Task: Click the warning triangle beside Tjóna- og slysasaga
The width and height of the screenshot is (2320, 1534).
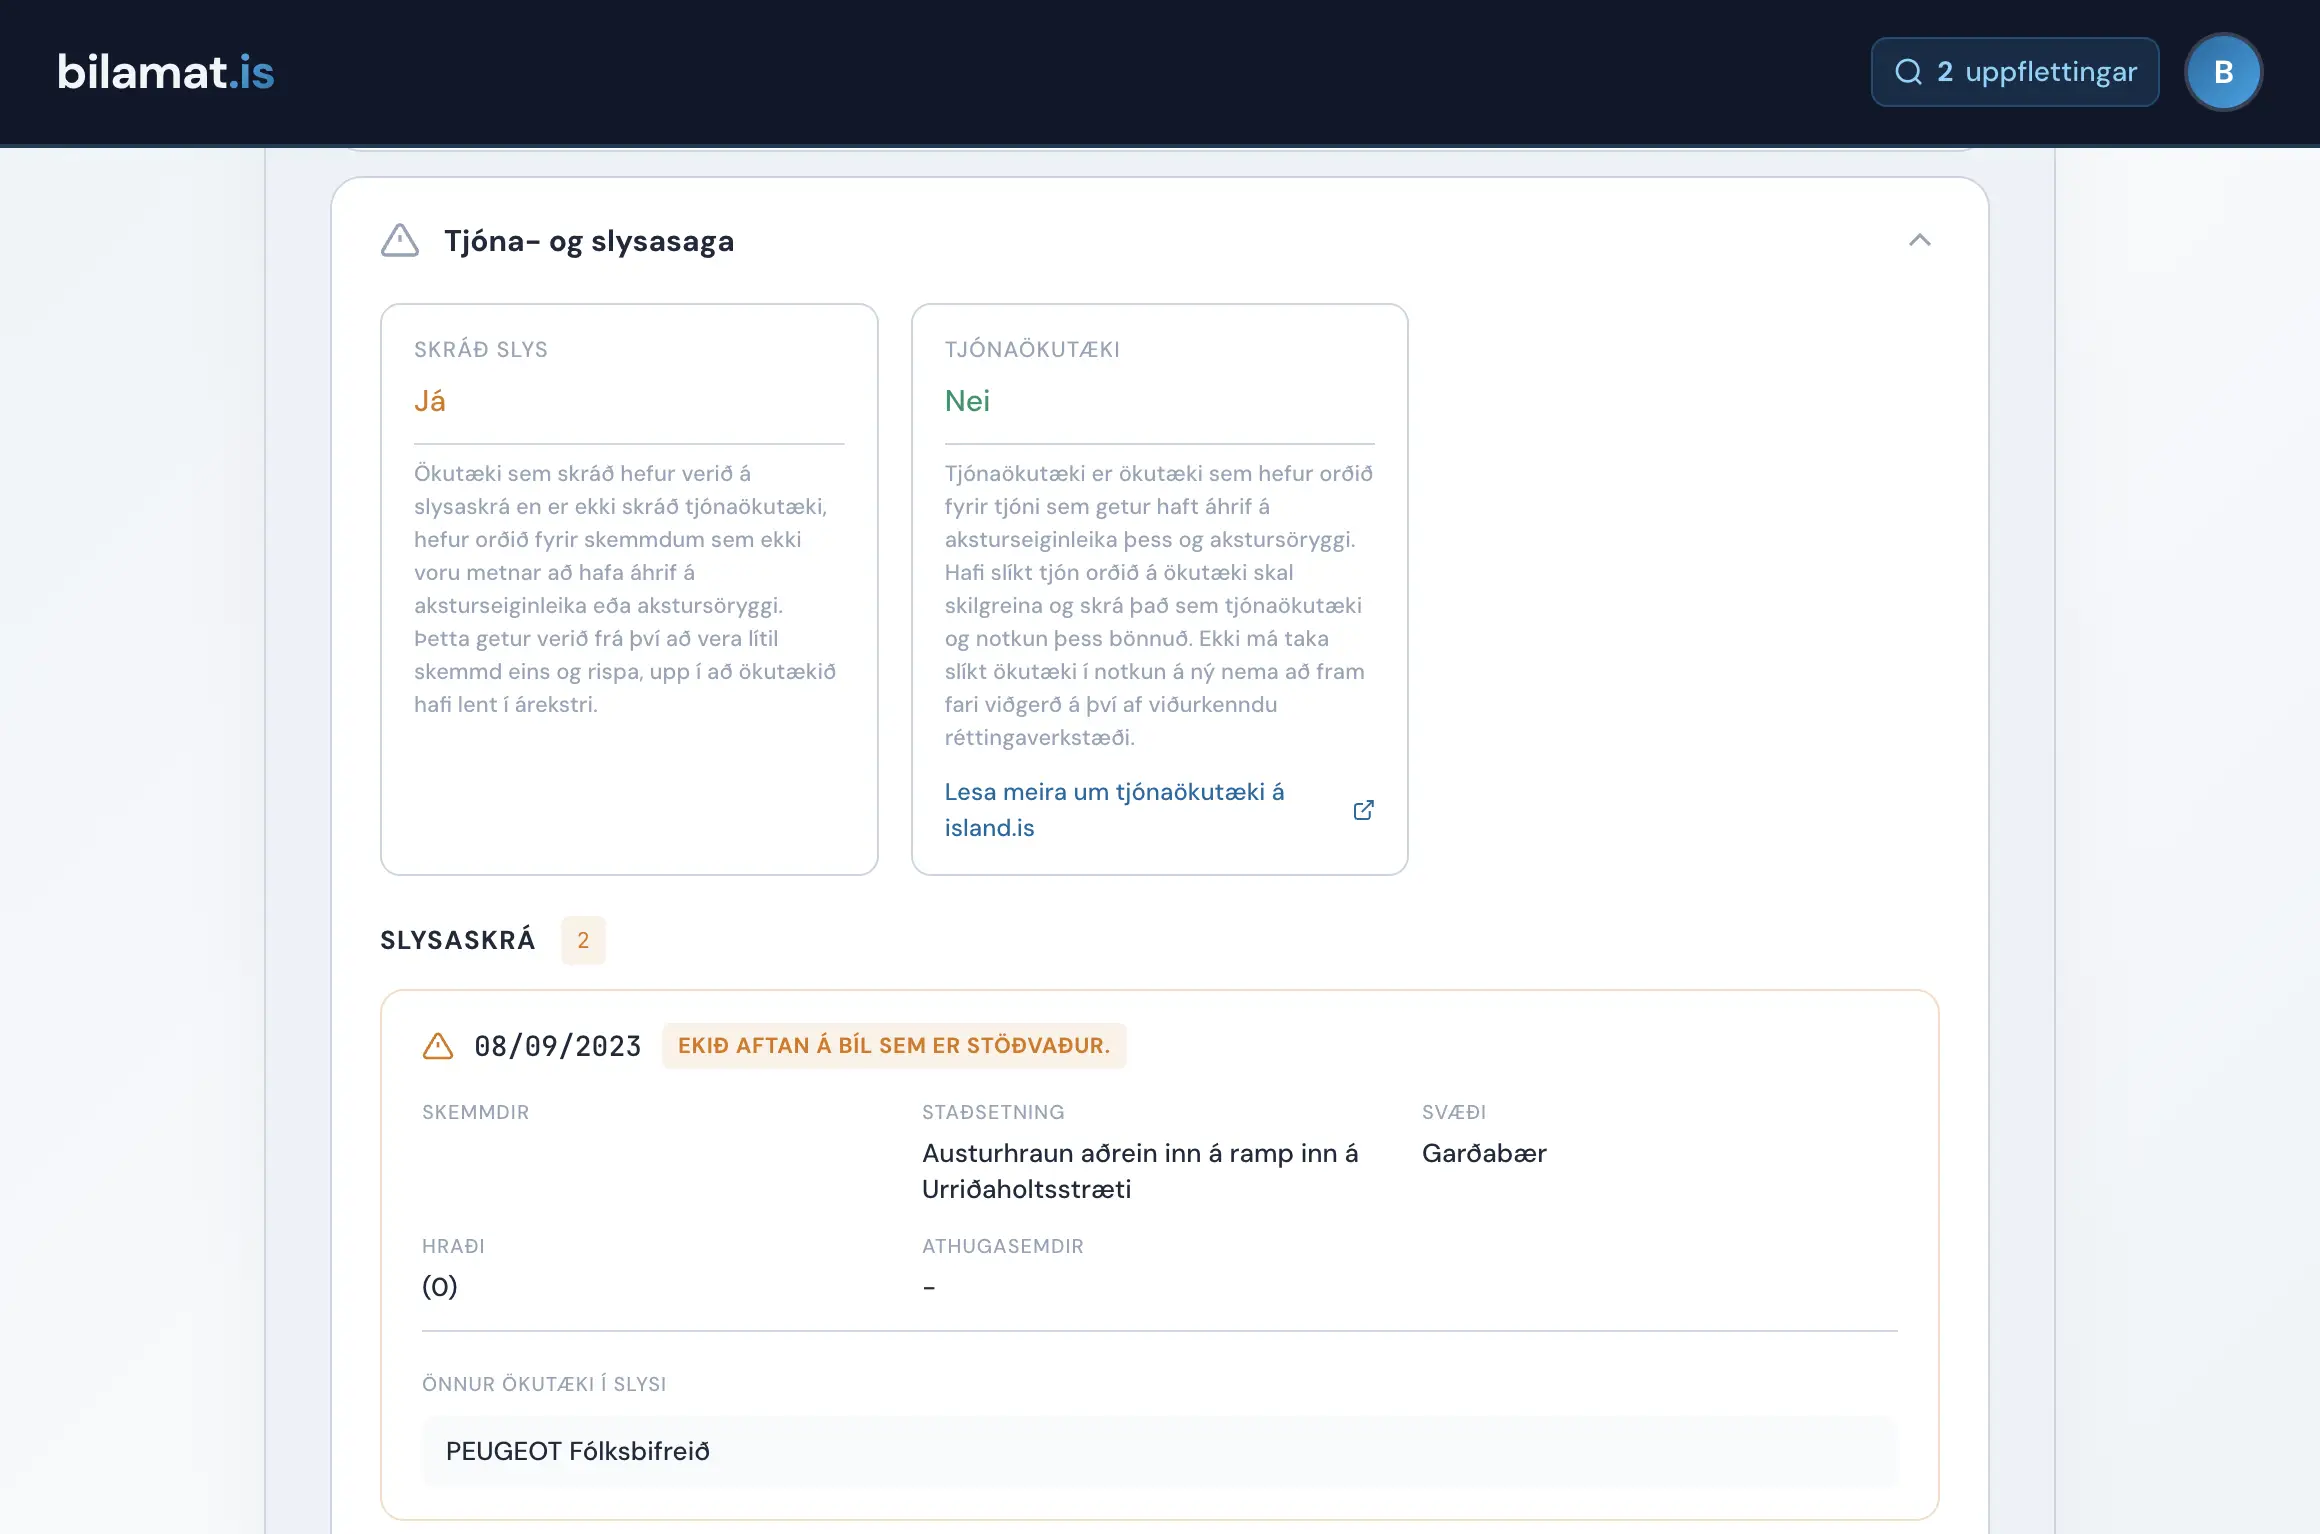Action: (400, 240)
